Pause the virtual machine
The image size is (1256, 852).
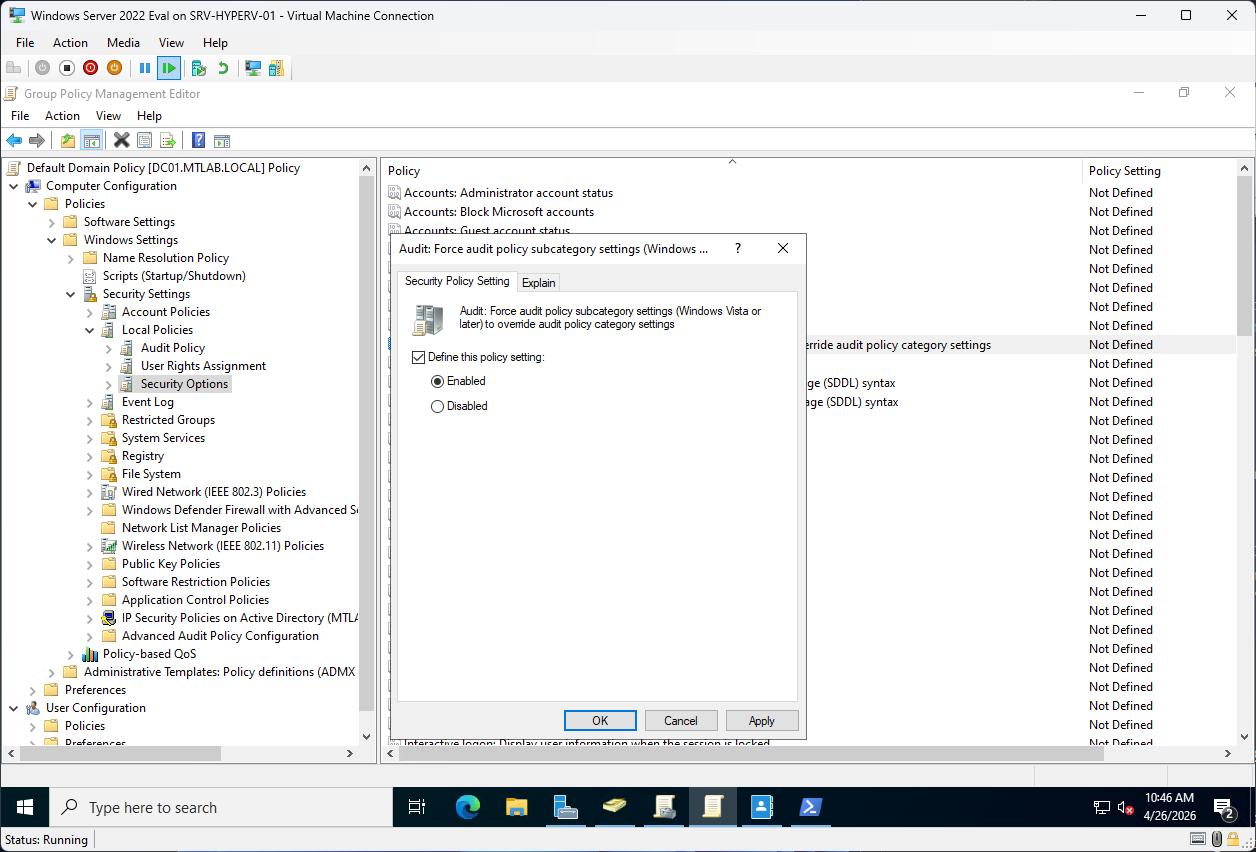(x=145, y=68)
